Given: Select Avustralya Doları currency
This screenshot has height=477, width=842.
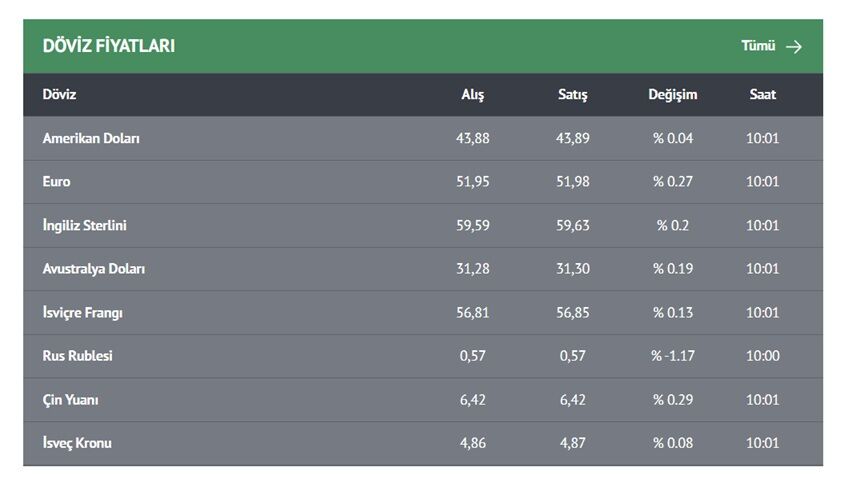Looking at the screenshot, I should point(95,269).
